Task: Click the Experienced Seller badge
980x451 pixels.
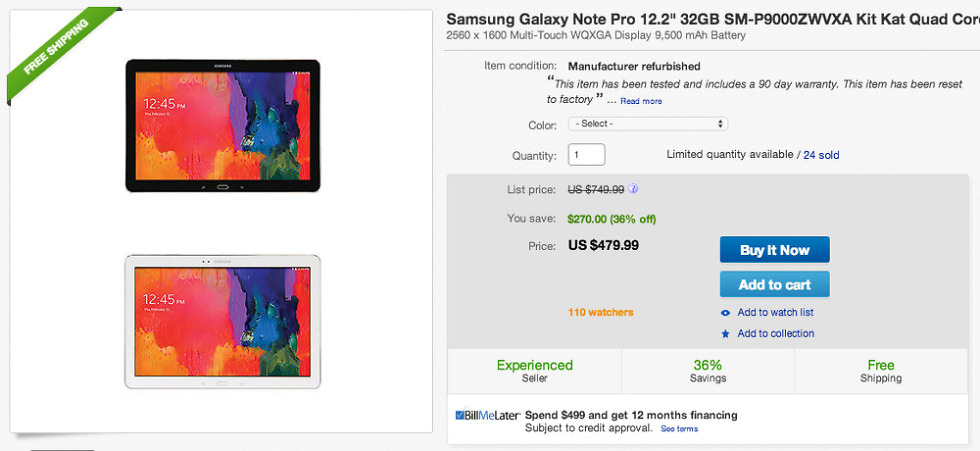Action: pos(535,371)
